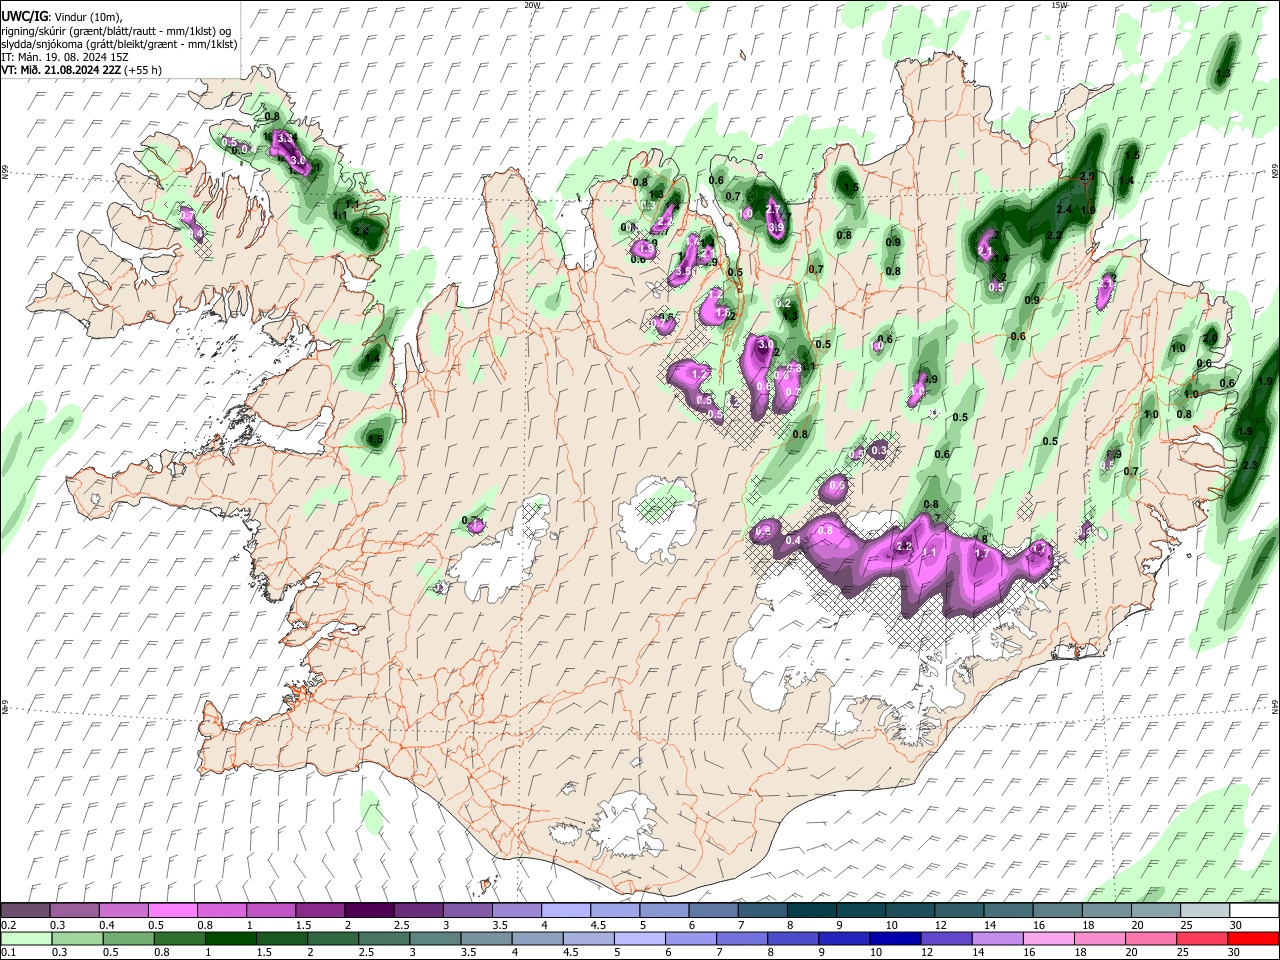Pick upper legend swatch between 8 and 9
The height and width of the screenshot is (960, 1280).
[812, 911]
